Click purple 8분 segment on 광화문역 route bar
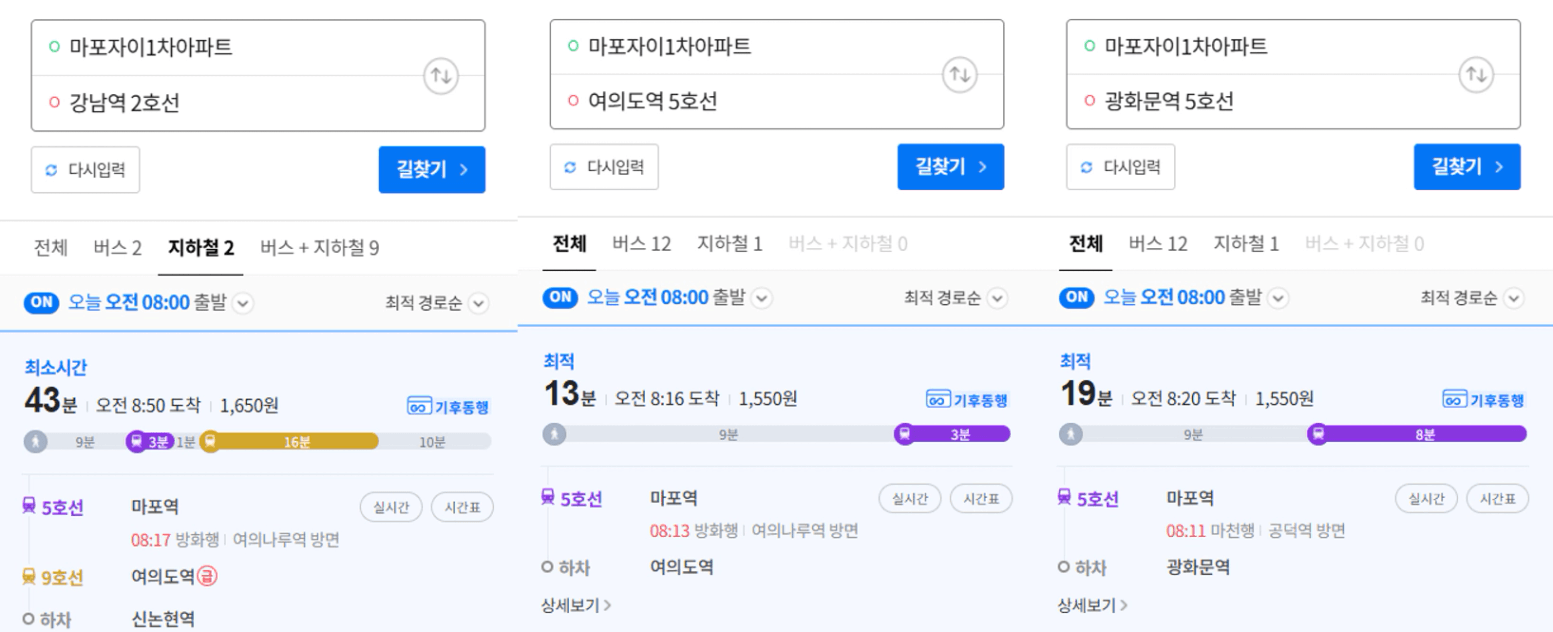This screenshot has height=632, width=1553. tap(1422, 434)
